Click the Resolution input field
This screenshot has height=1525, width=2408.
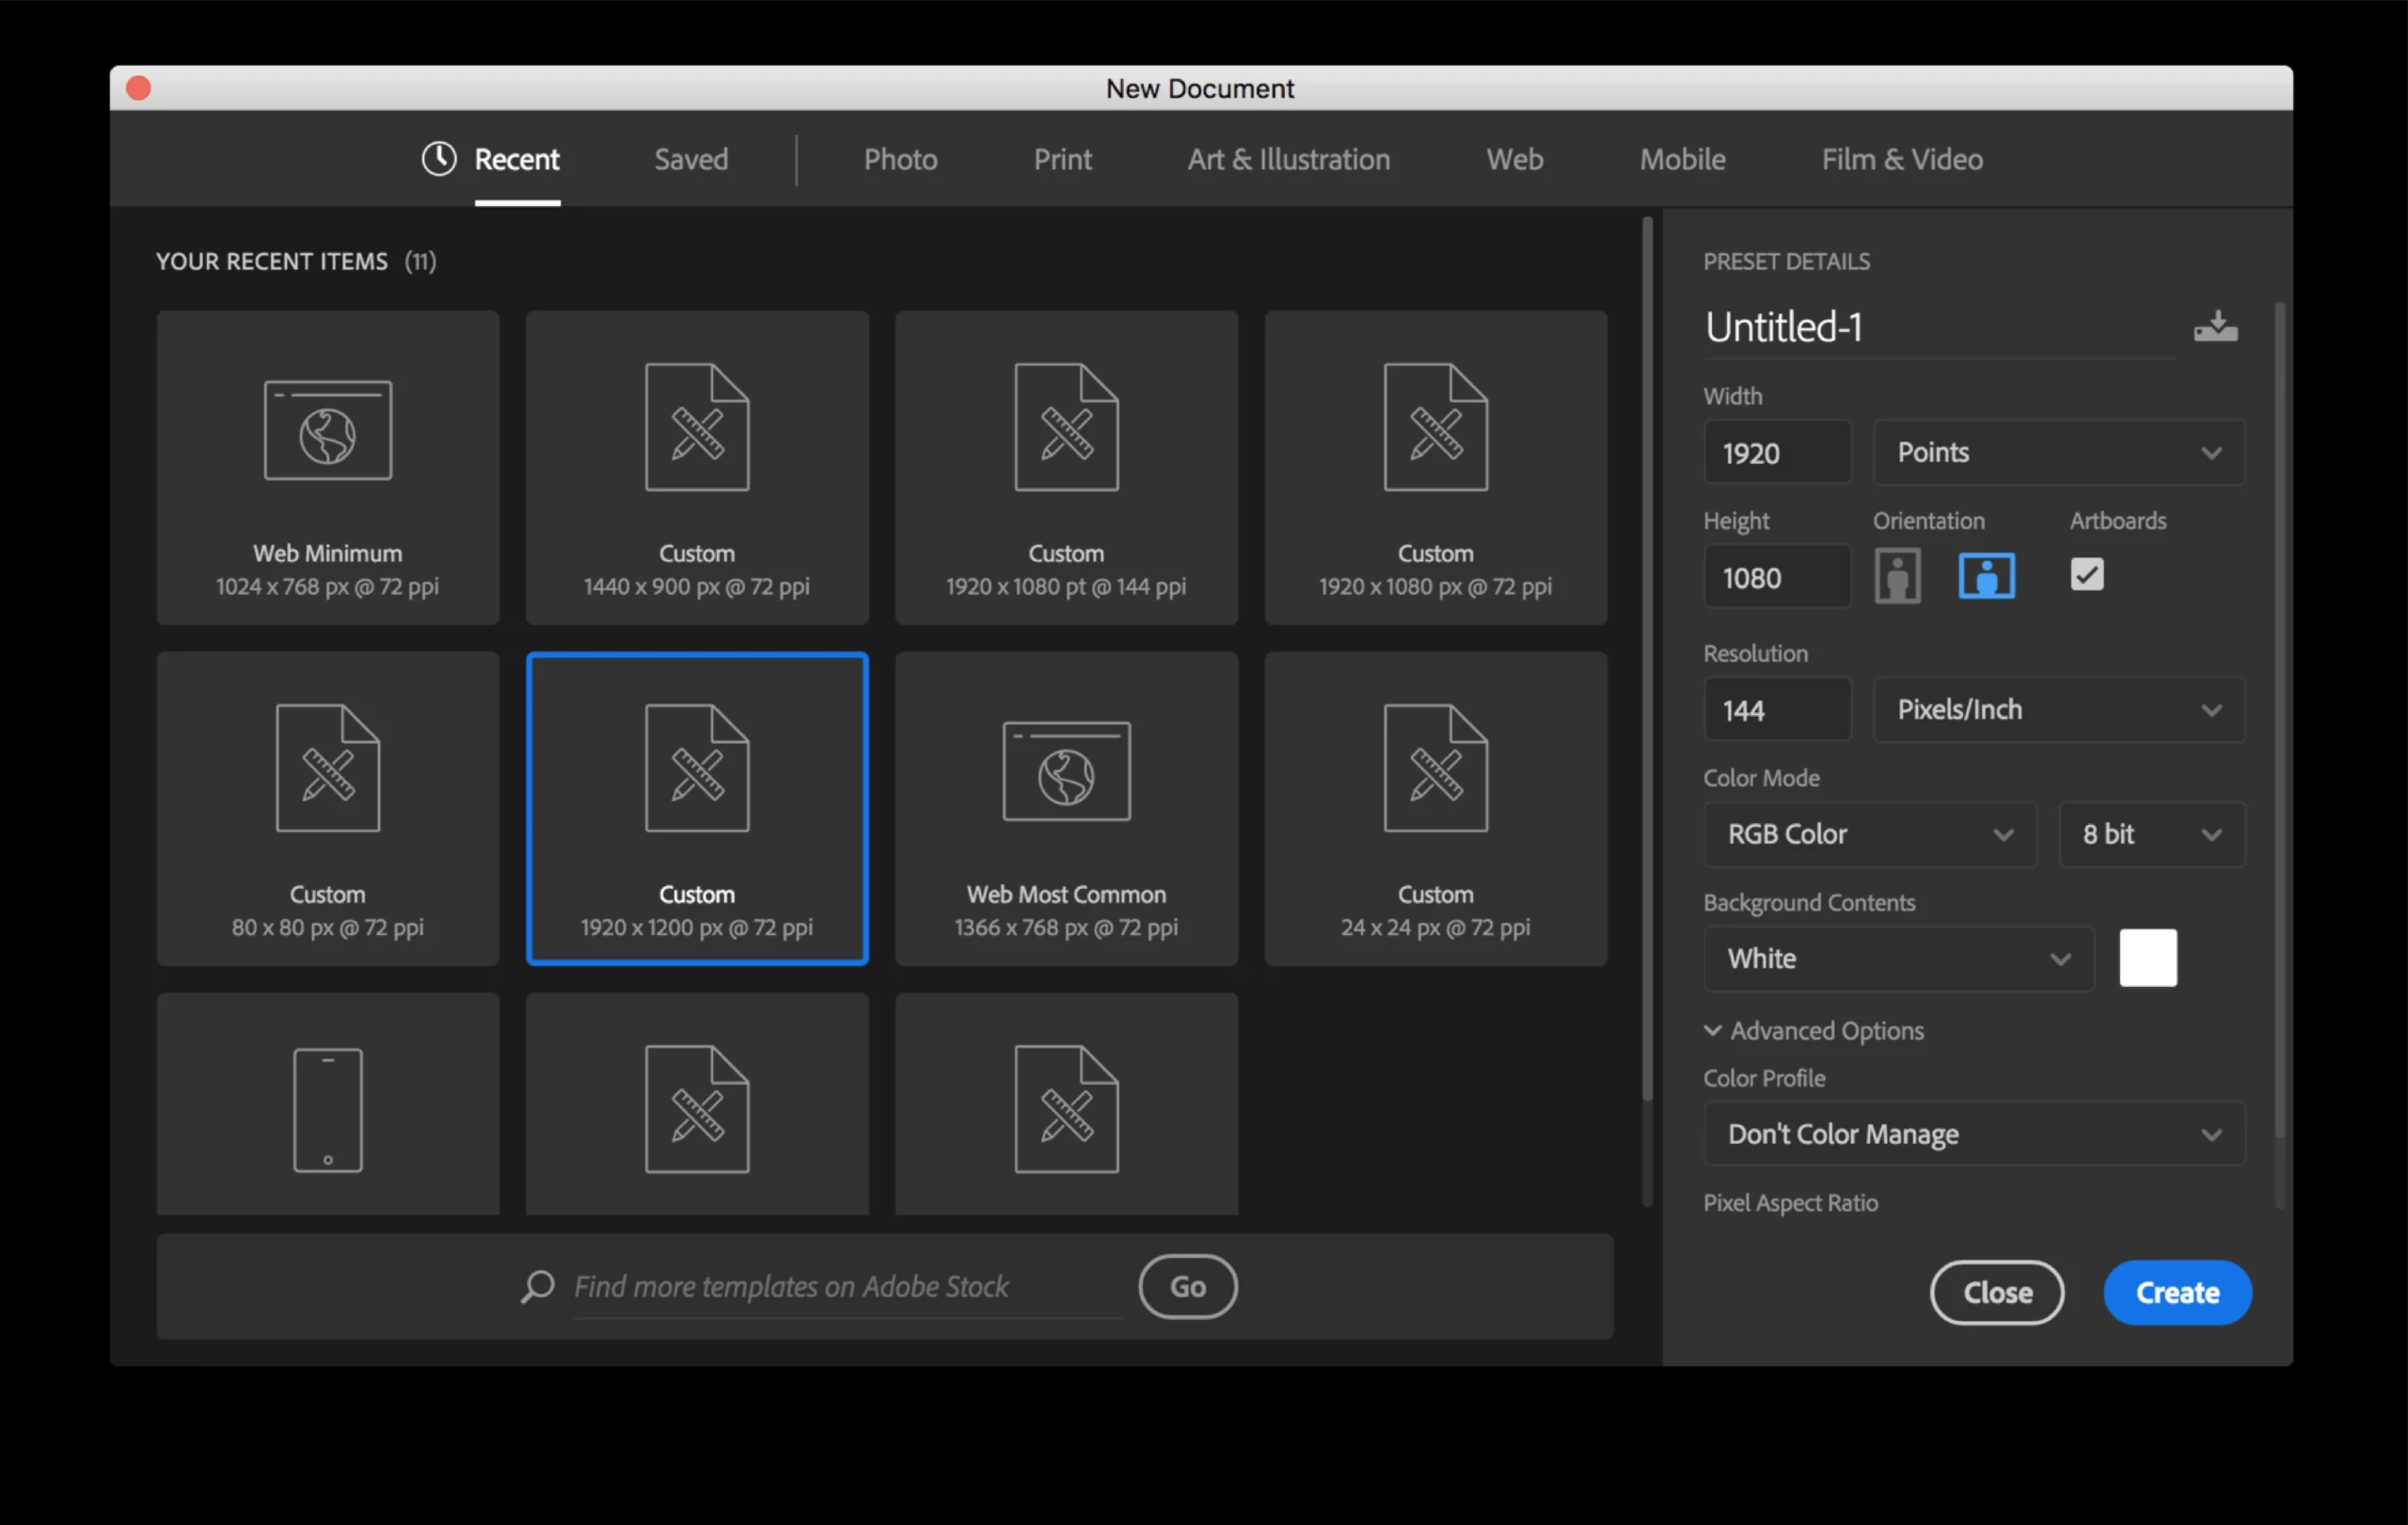point(1777,710)
